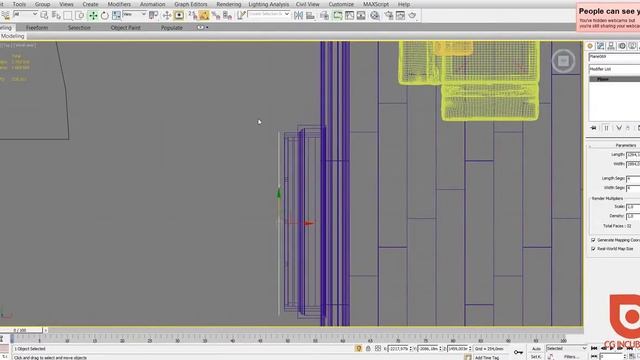640x360 pixels.
Task: Open the Named Selection Sets dropdown
Action: [x=269, y=14]
